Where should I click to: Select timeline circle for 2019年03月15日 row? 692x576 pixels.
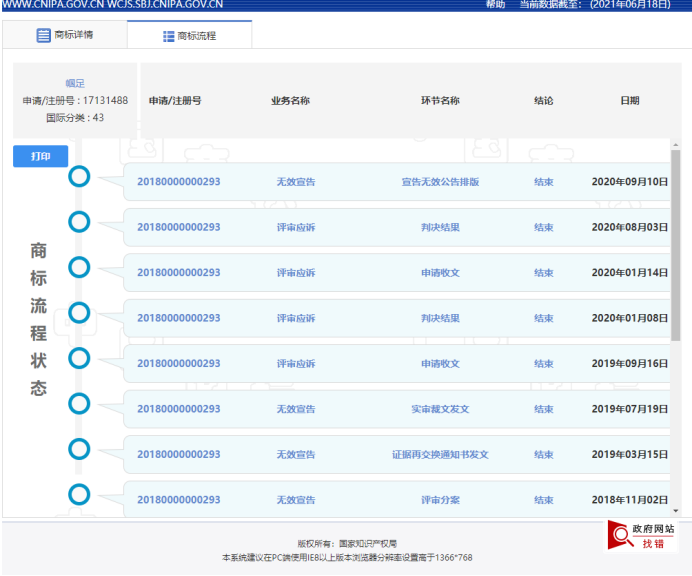click(79, 449)
